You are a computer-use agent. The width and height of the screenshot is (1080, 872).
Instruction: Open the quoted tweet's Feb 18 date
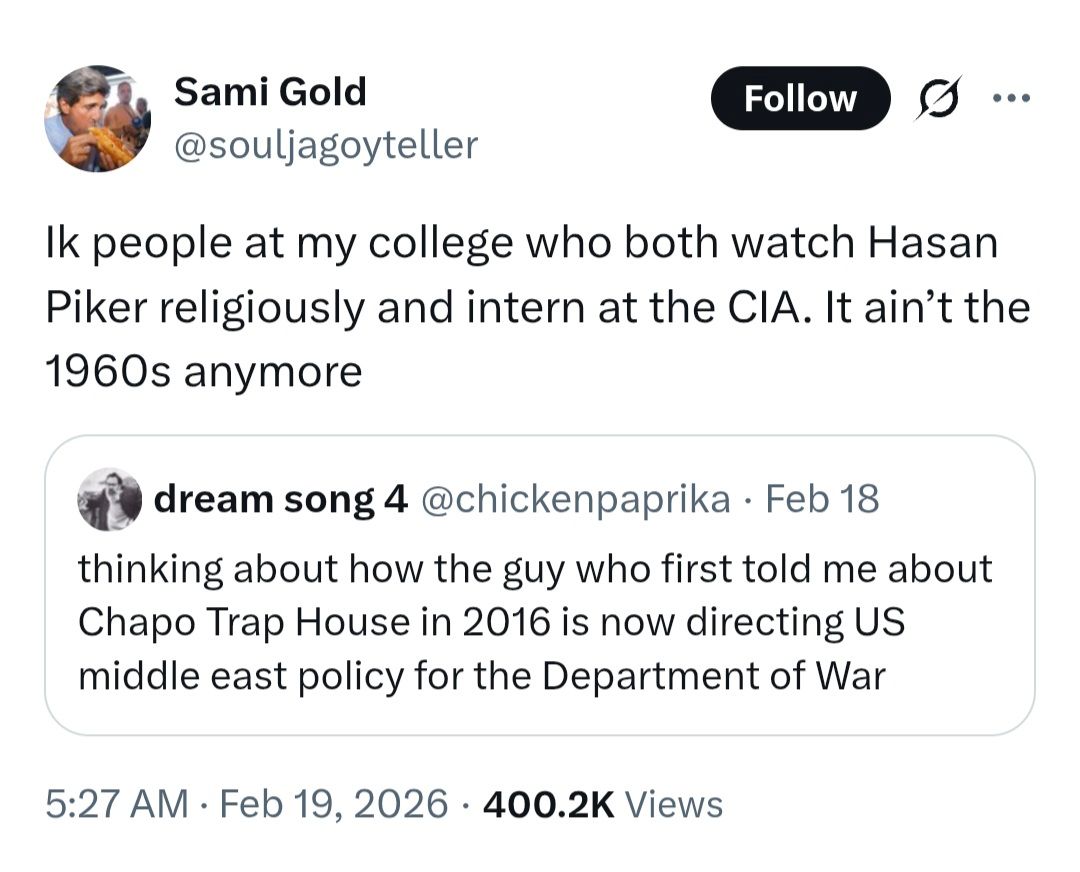pos(822,498)
